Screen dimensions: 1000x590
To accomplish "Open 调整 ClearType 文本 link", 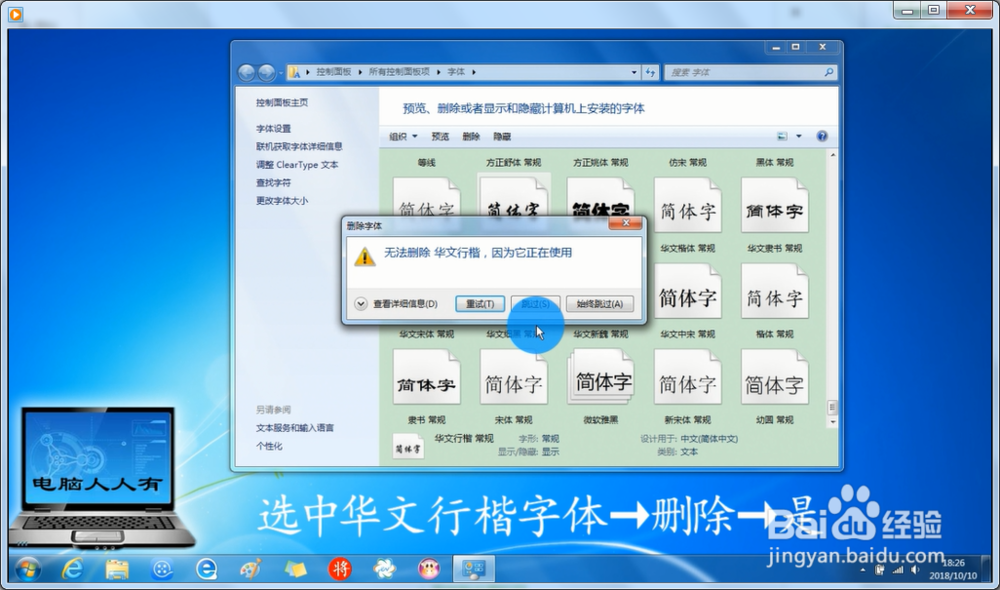I will click(x=297, y=165).
